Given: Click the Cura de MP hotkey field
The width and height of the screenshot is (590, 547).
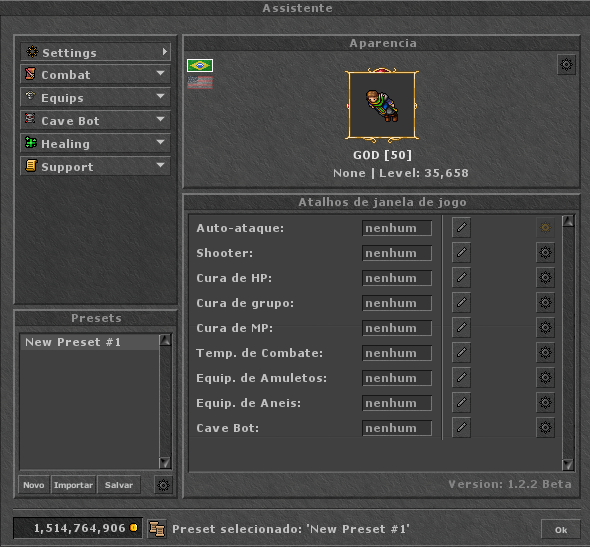Looking at the screenshot, I should pyautogui.click(x=397, y=328).
